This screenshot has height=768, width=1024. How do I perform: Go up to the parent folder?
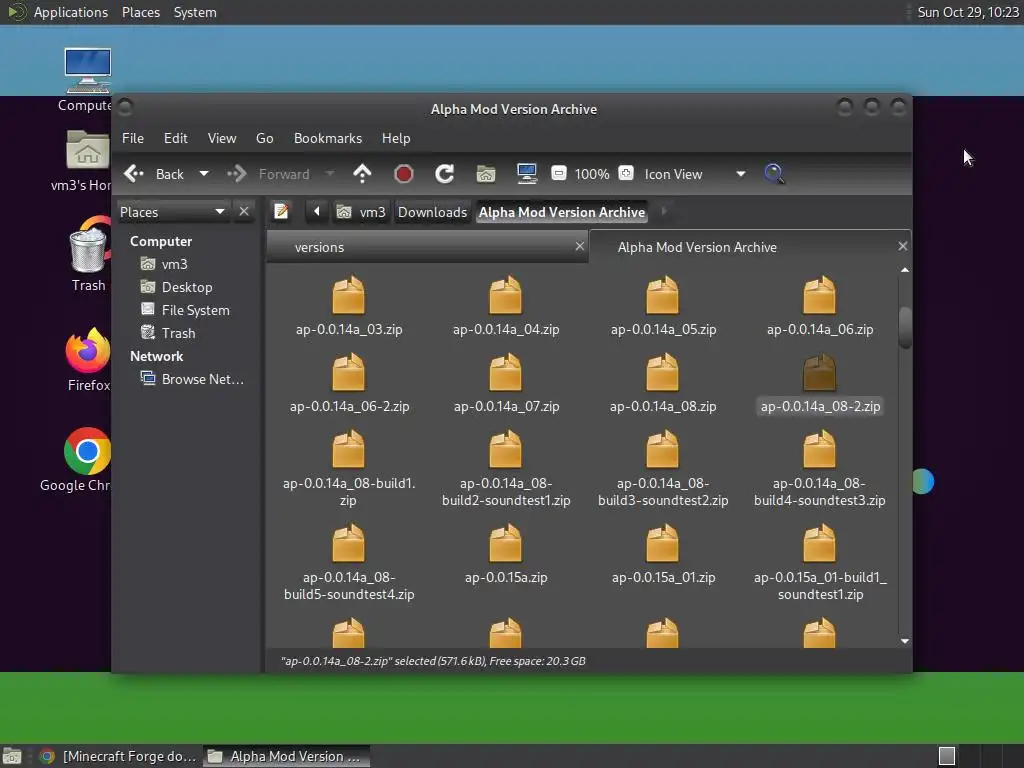[x=362, y=174]
